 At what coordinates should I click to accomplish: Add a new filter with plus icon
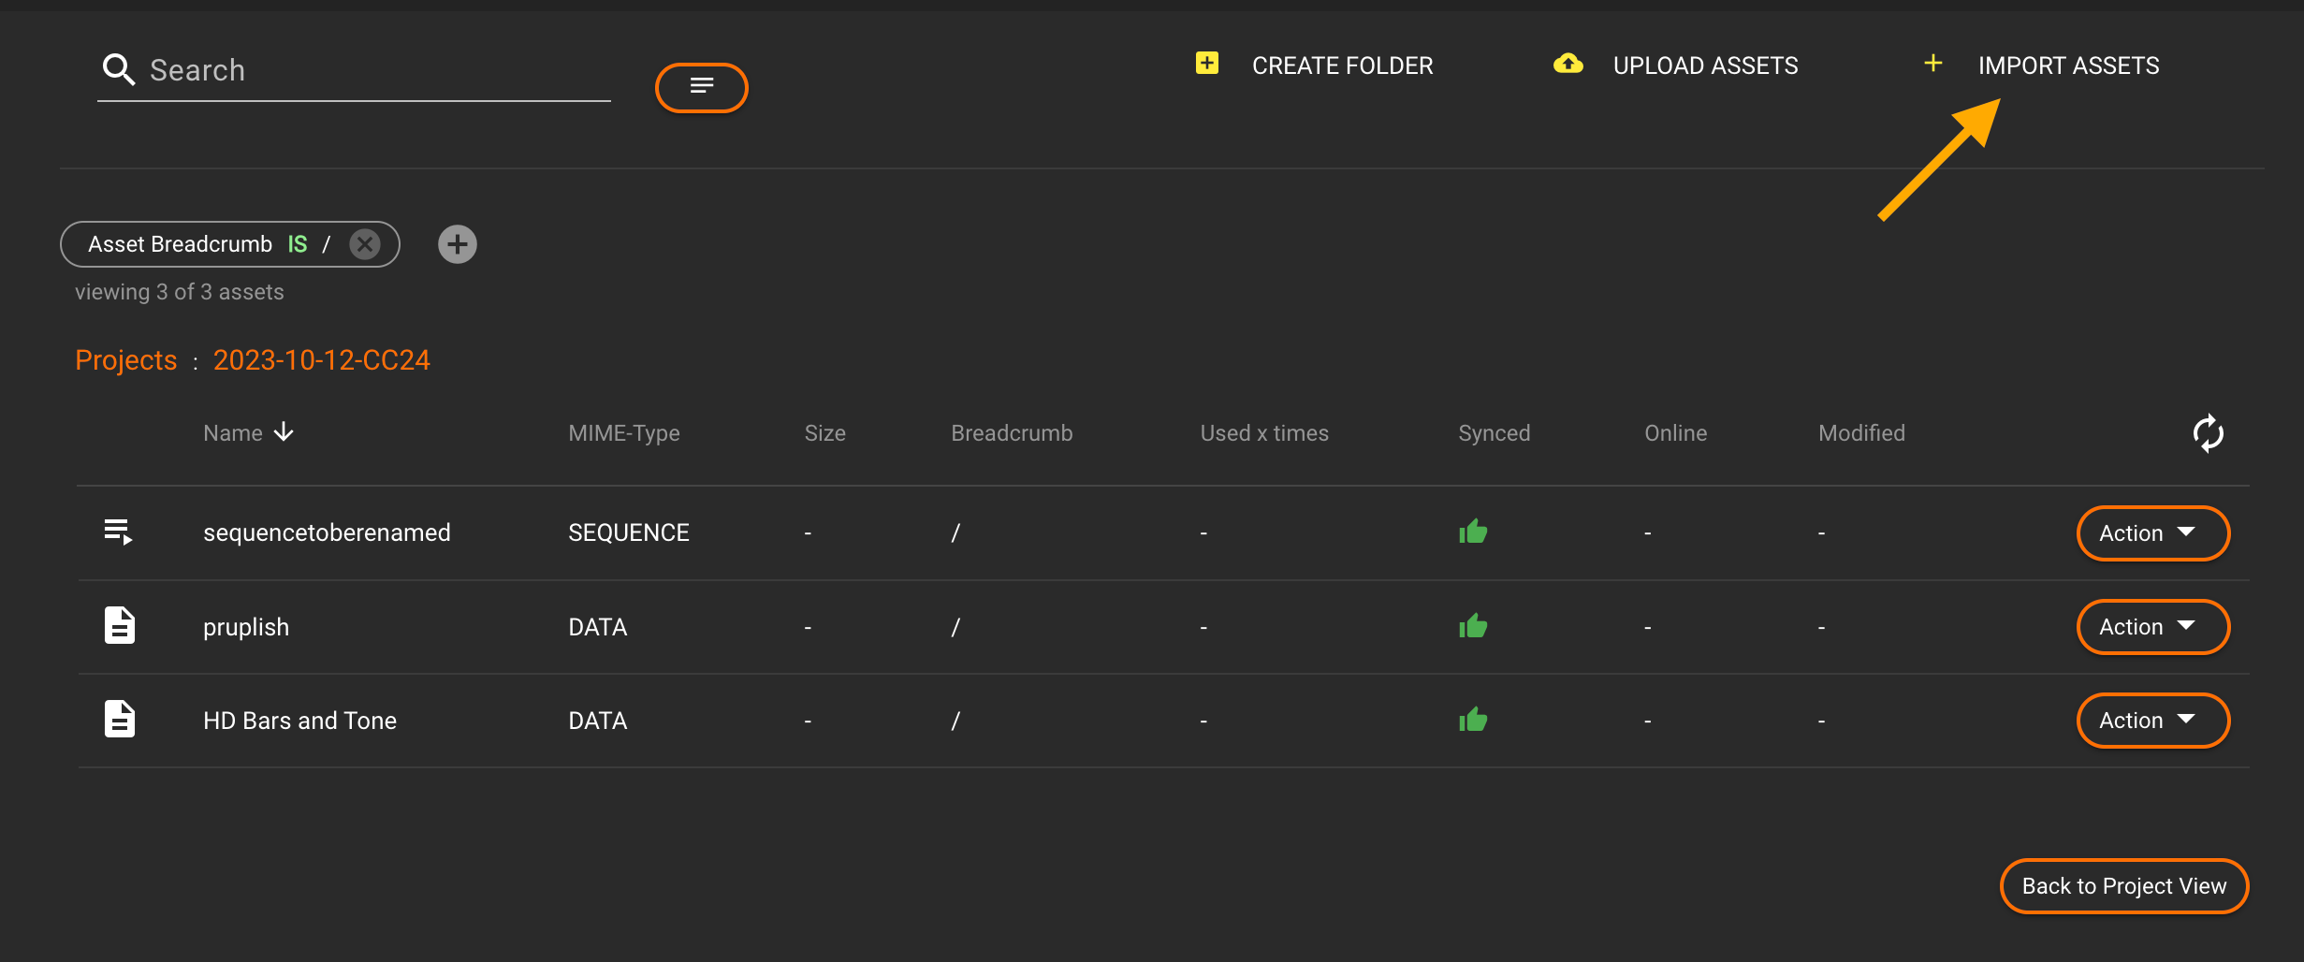tap(457, 244)
